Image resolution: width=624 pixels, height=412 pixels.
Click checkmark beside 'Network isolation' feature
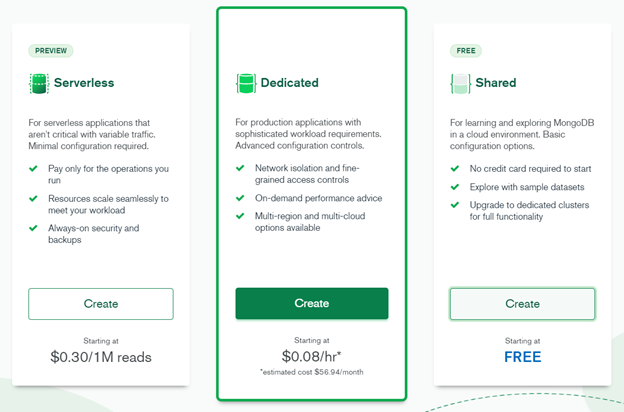(241, 169)
